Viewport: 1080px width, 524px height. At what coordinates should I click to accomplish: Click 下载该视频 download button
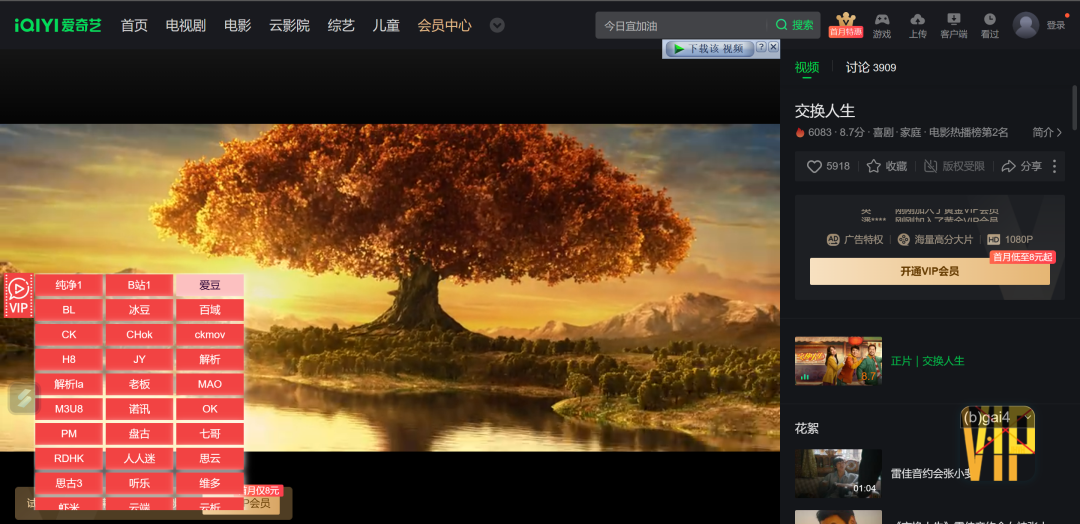tap(709, 48)
